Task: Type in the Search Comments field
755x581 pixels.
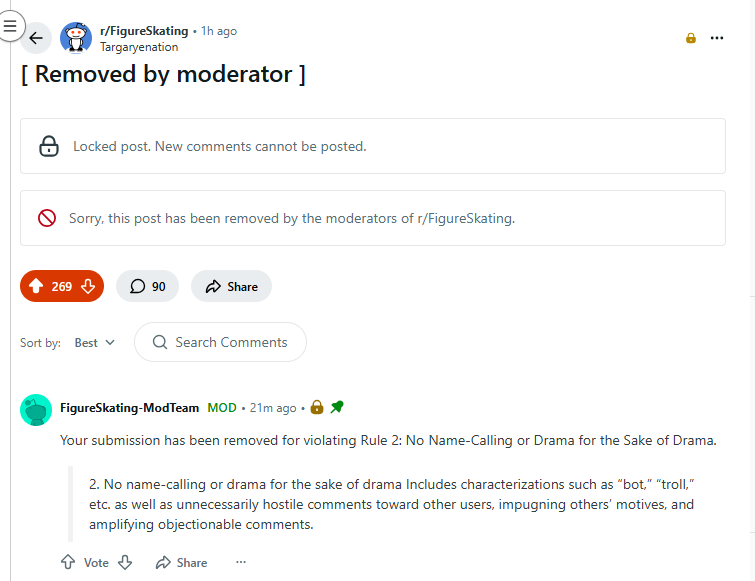Action: 230,342
